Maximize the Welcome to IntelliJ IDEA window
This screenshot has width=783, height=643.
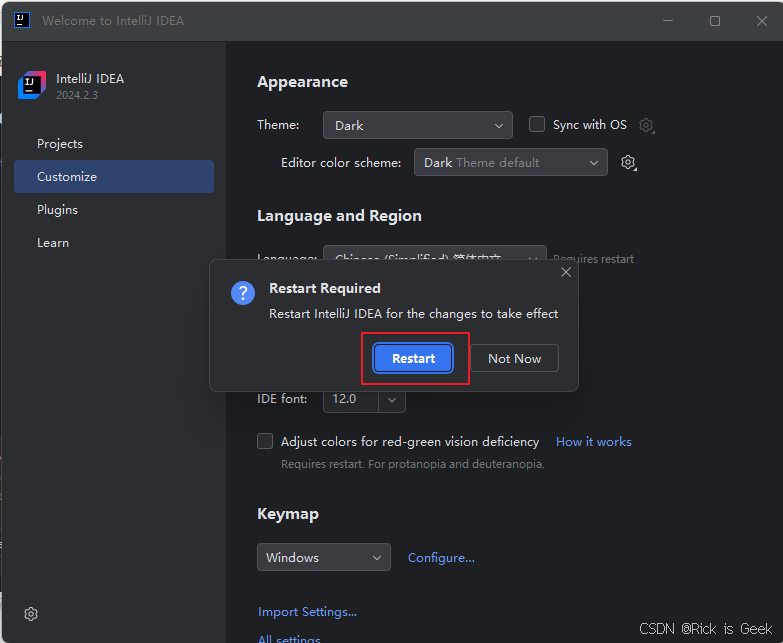click(715, 21)
